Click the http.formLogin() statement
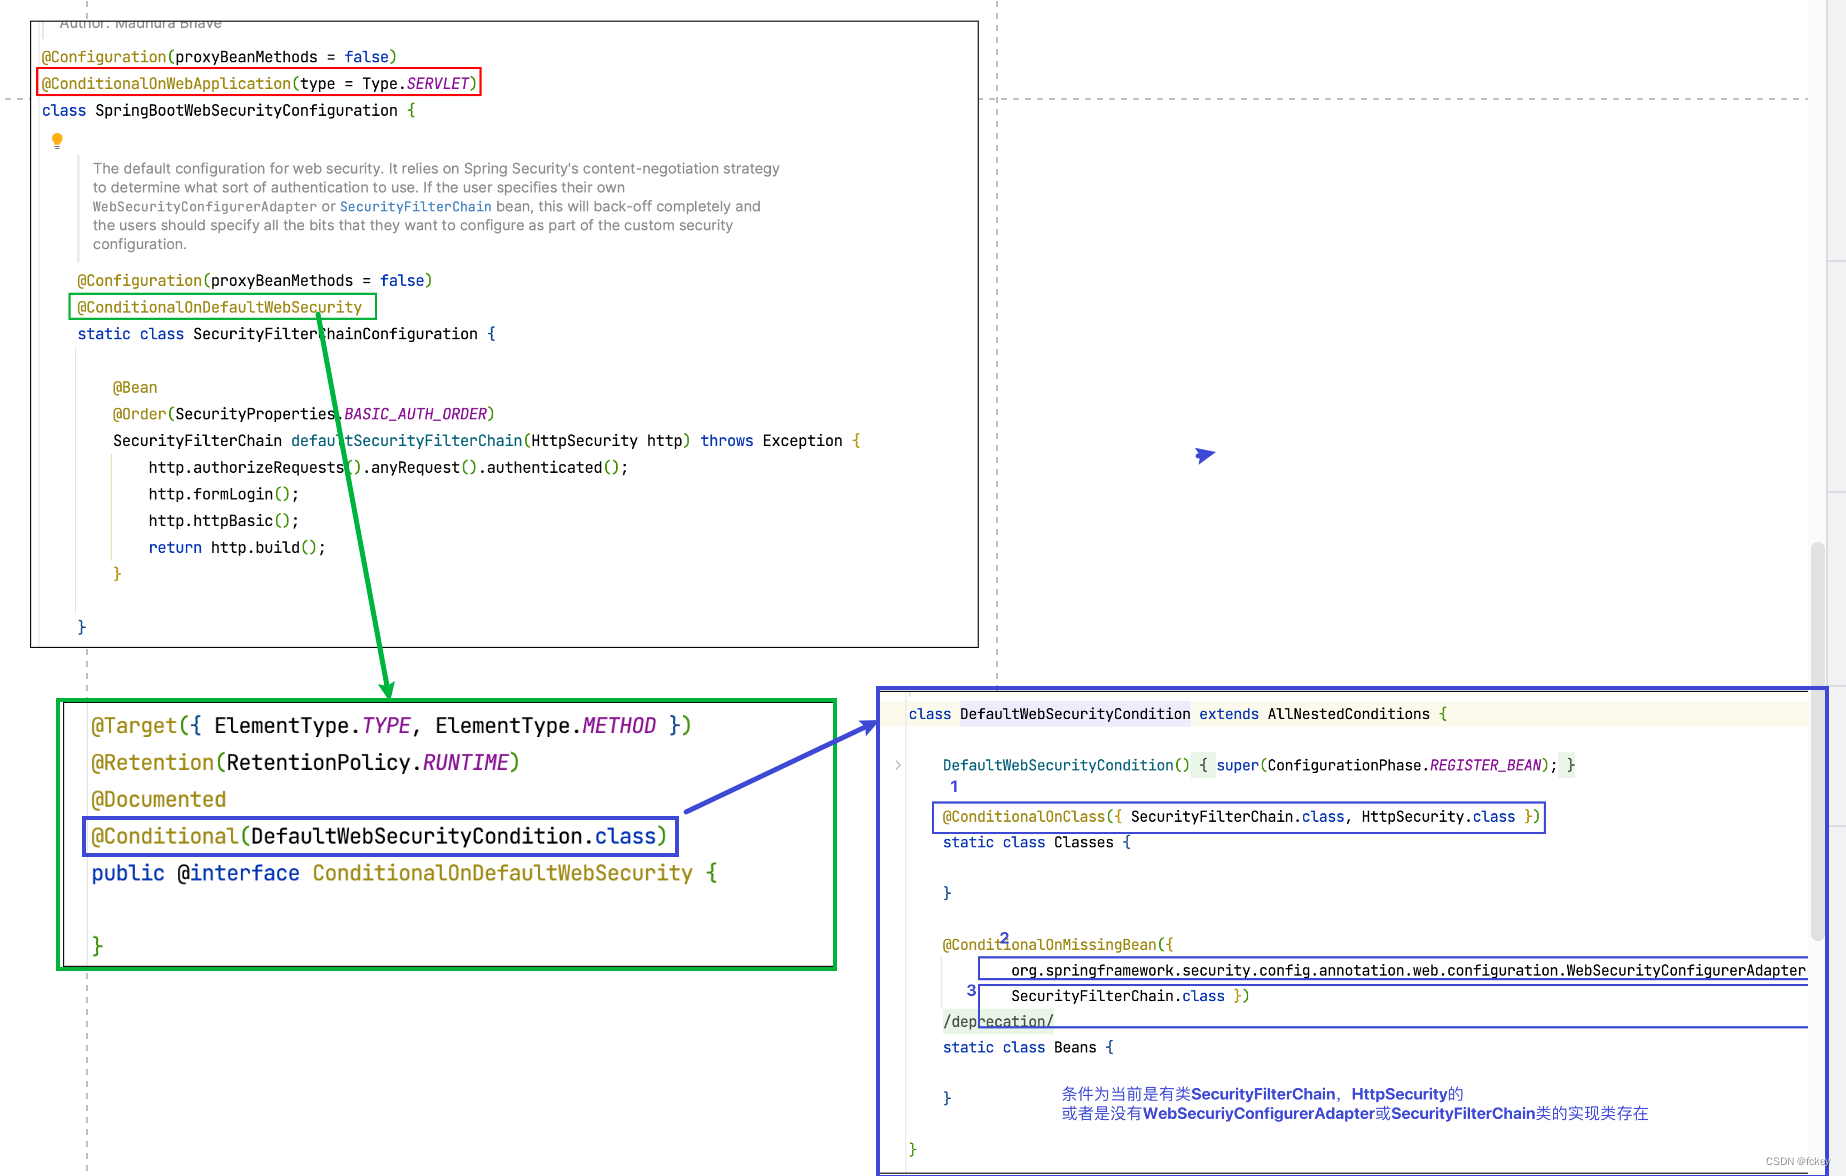The width and height of the screenshot is (1846, 1176). click(x=223, y=494)
